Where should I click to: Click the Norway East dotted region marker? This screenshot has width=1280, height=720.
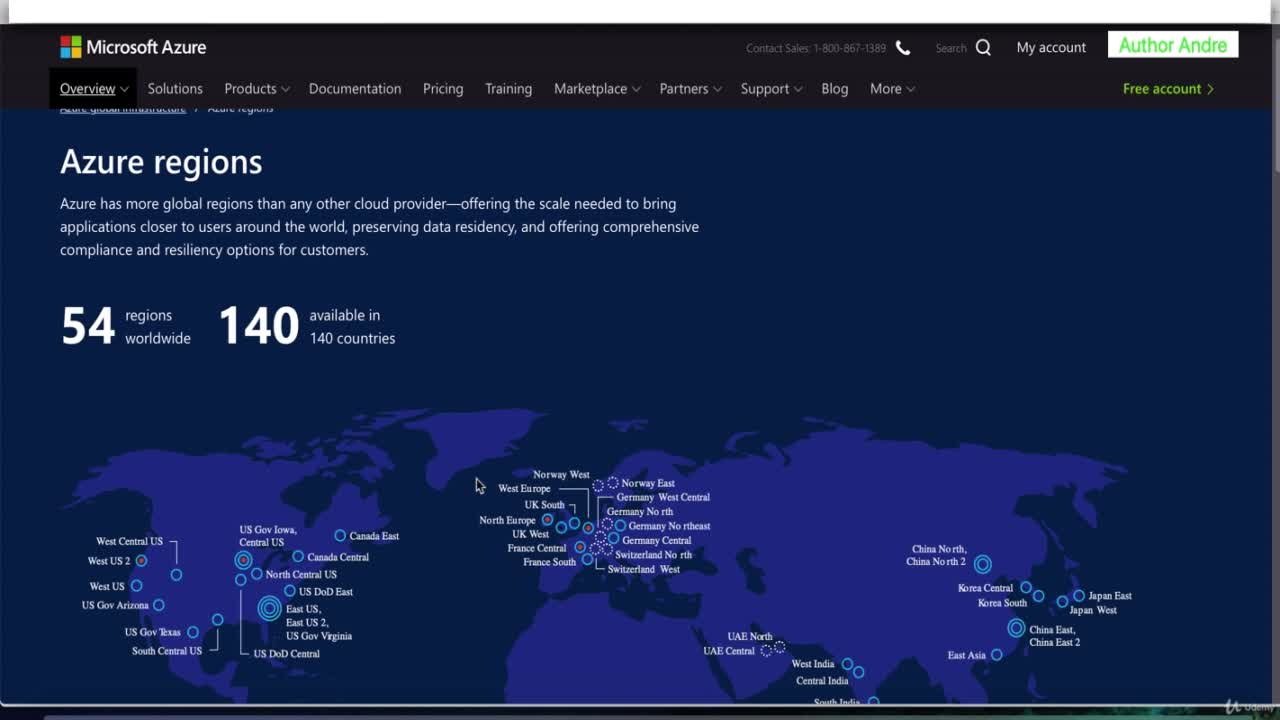coord(613,483)
